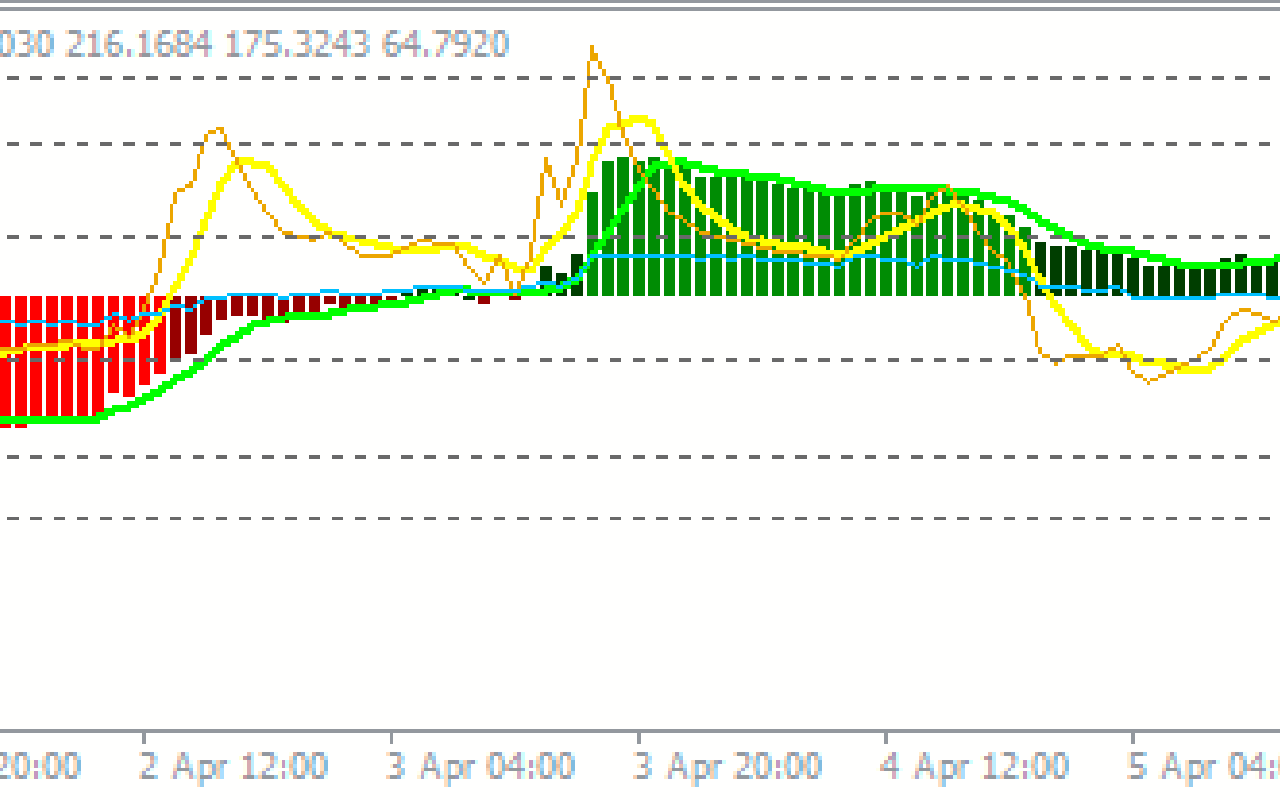The image size is (1280, 800).
Task: Click the 2 Apr 12:00 time label
Action: tap(235, 767)
